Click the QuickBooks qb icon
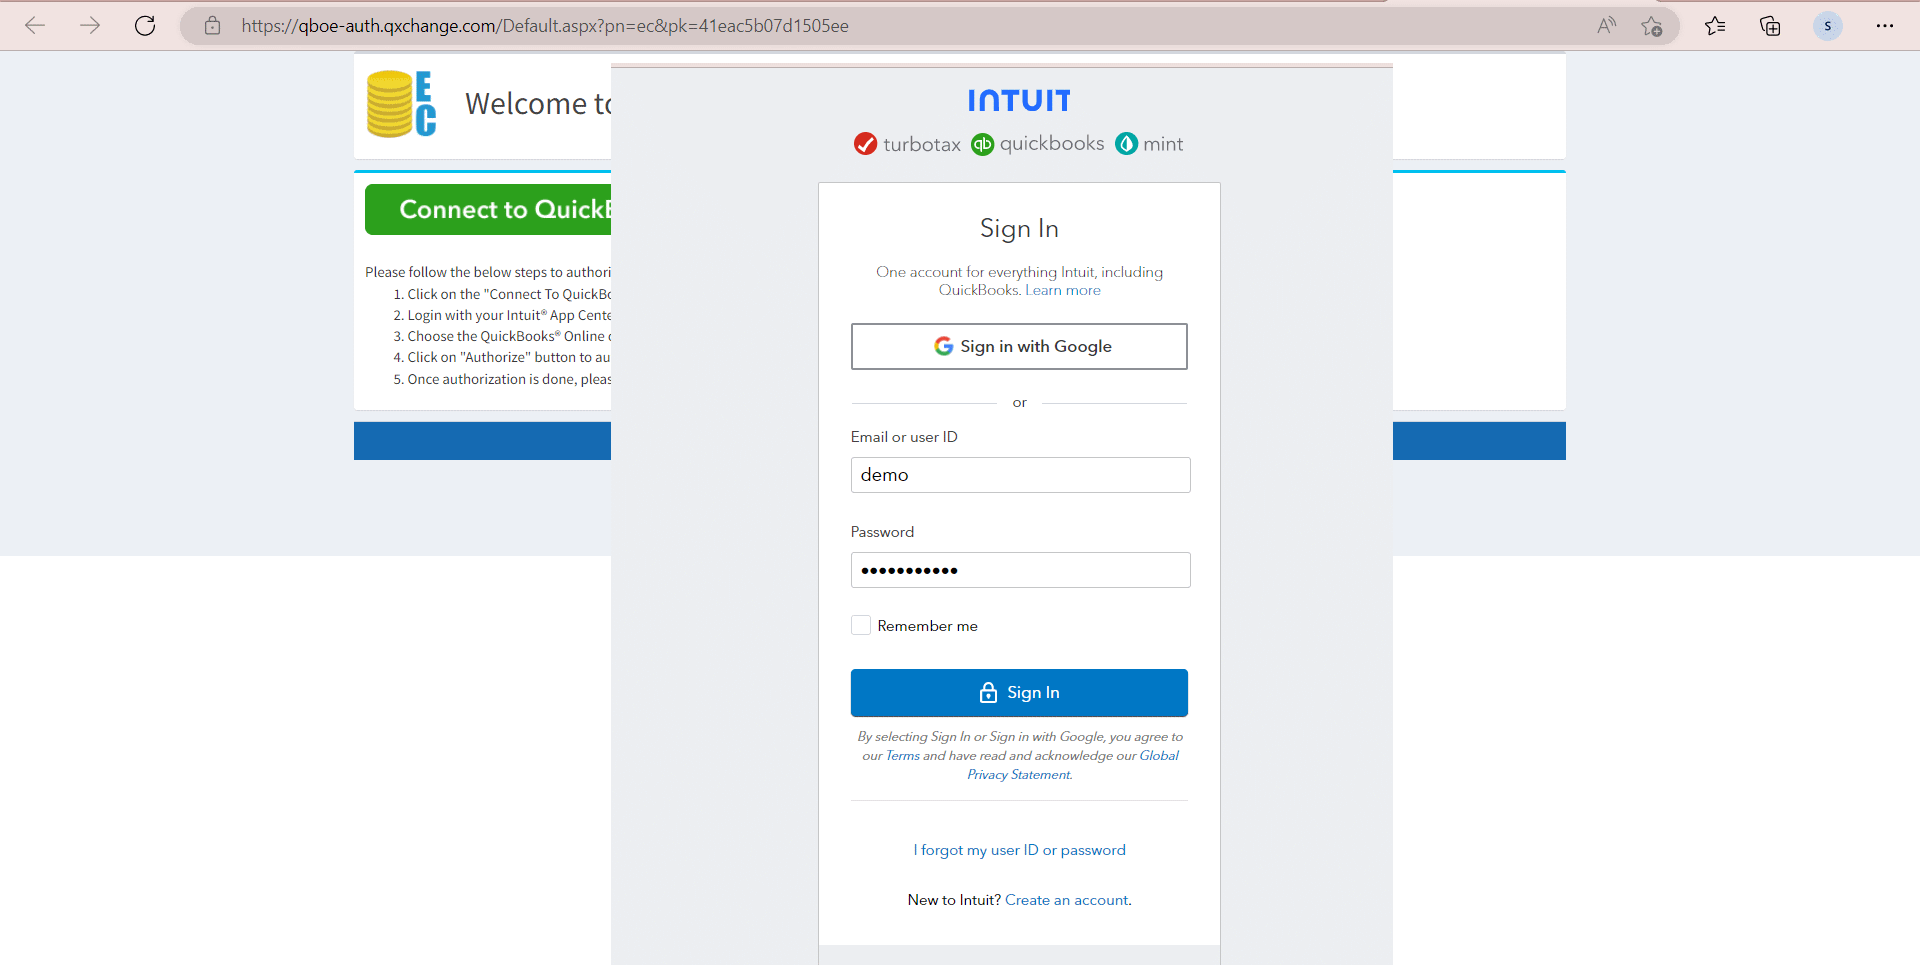The image size is (1920, 965). tap(983, 144)
